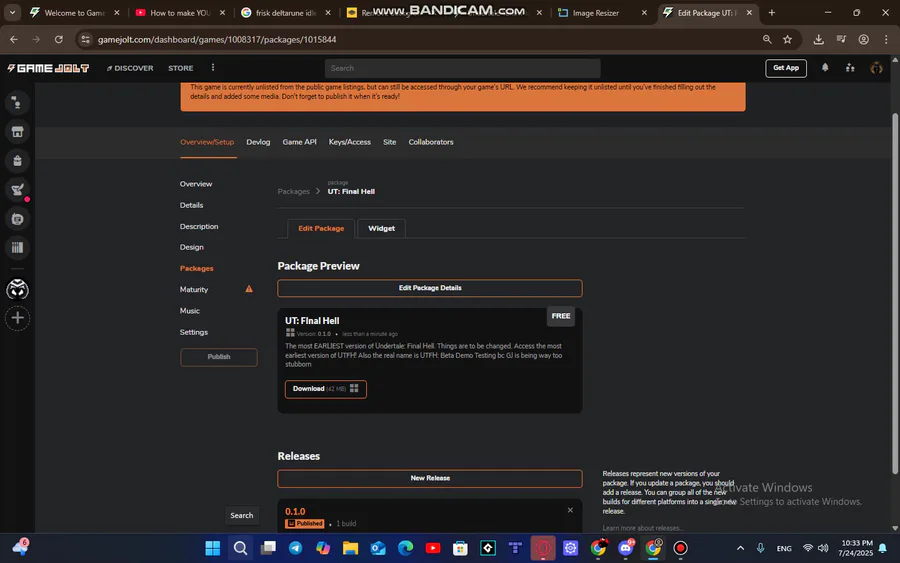
Task: Go to the Music section
Action: pyautogui.click(x=189, y=310)
